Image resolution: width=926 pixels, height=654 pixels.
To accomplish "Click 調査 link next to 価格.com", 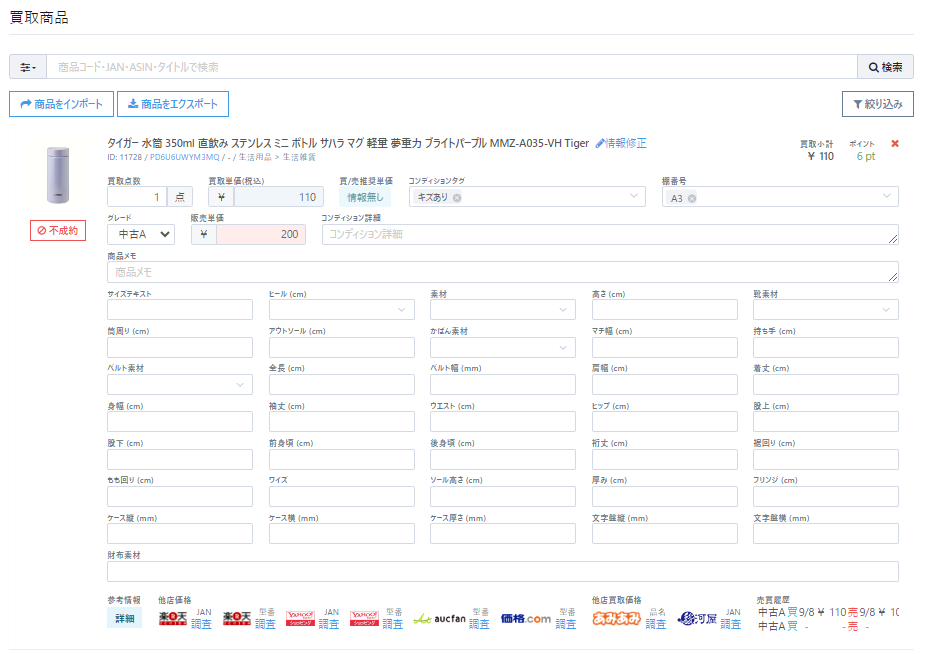I will (566, 624).
